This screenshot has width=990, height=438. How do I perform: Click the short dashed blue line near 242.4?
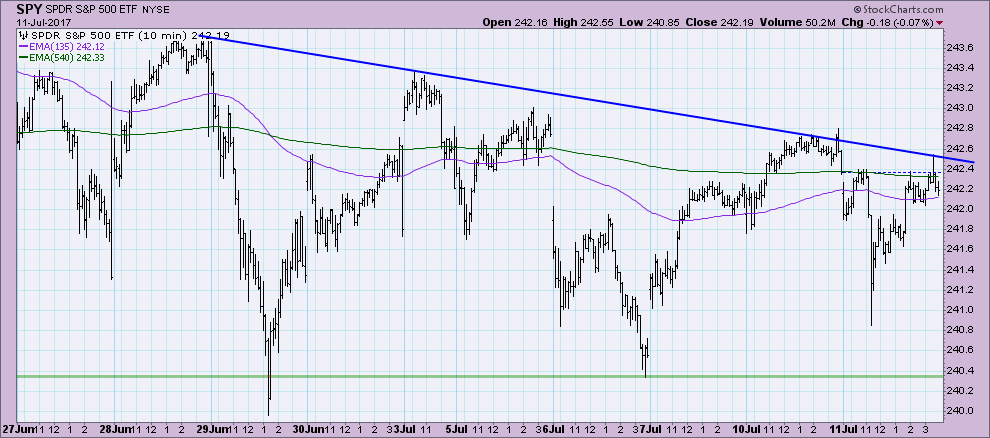click(x=893, y=172)
